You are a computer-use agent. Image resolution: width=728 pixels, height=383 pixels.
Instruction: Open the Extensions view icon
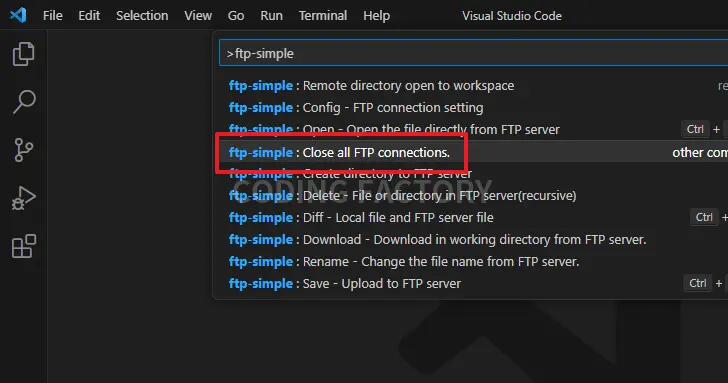[24, 246]
